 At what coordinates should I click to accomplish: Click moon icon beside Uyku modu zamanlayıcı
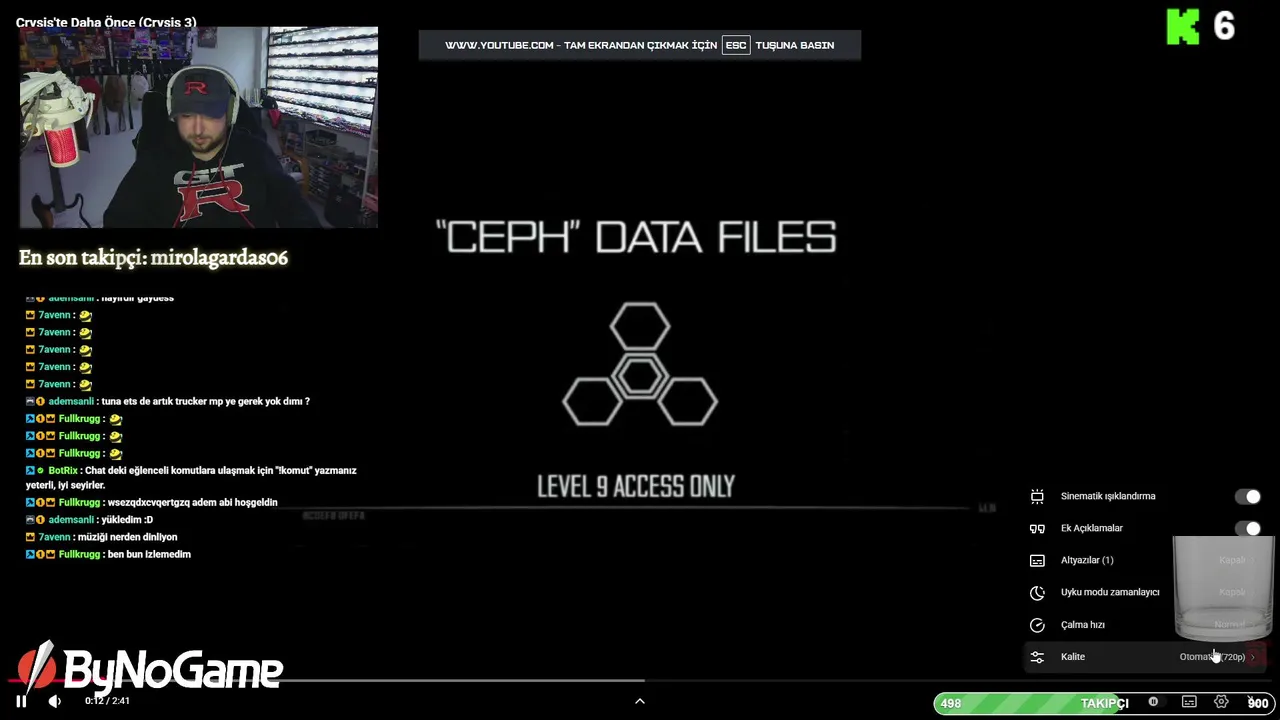click(1037, 592)
